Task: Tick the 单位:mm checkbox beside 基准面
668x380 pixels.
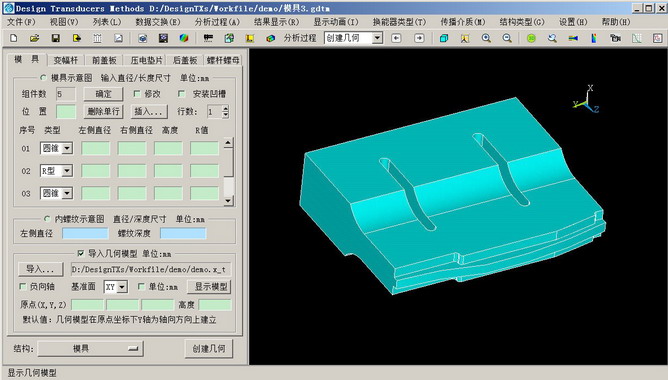Action: click(x=141, y=286)
